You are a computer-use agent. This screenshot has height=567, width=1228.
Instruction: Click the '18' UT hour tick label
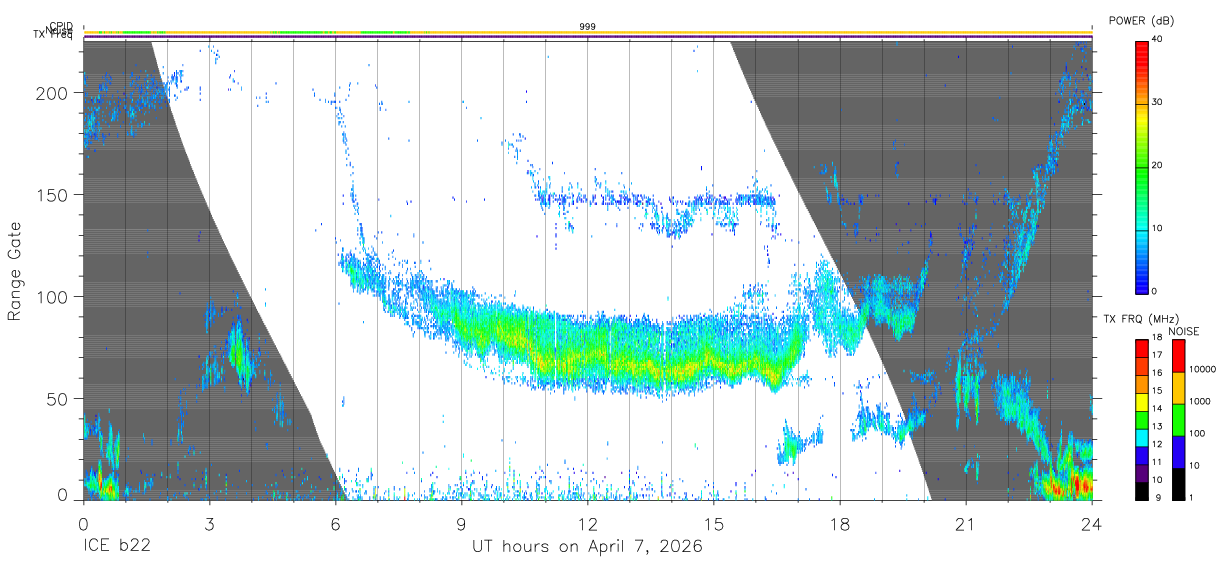(840, 523)
